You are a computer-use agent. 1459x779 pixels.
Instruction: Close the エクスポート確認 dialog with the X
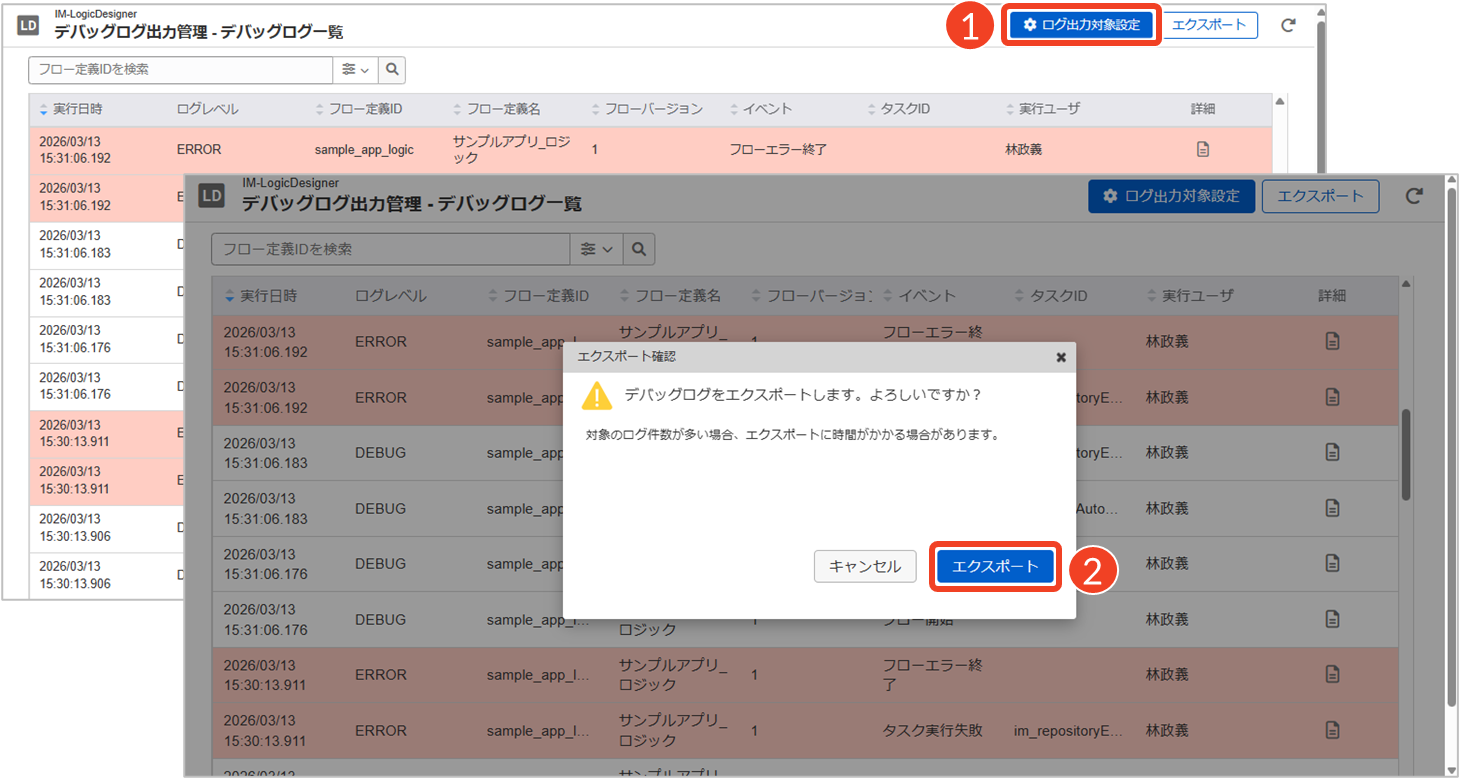(x=1061, y=357)
